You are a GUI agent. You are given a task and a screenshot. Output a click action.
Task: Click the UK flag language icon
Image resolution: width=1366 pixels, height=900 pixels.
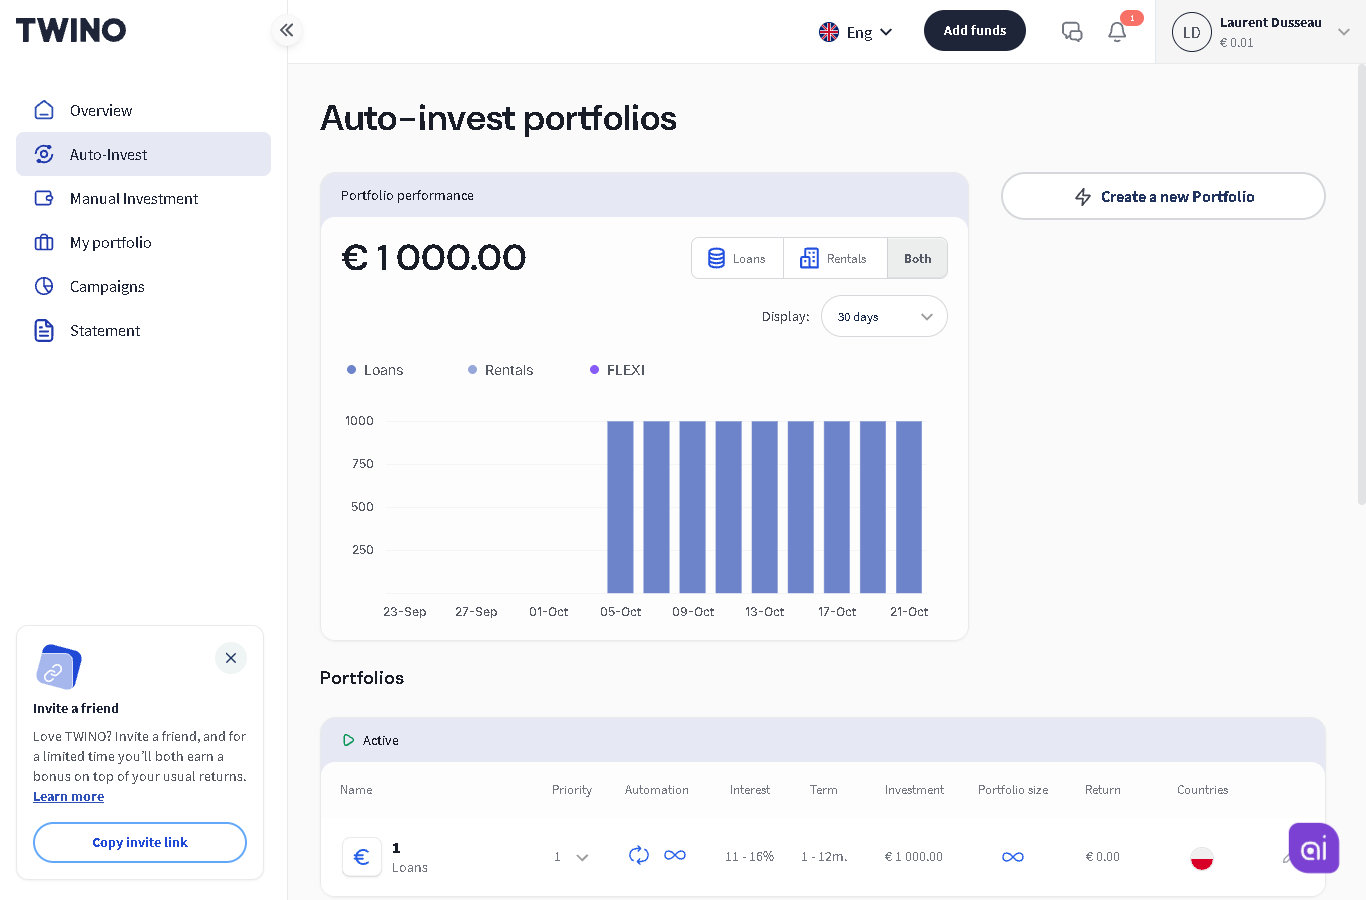[829, 32]
